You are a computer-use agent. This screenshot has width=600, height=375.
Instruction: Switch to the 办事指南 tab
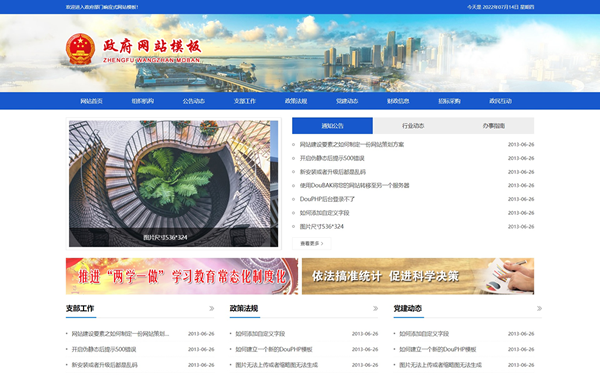[x=494, y=126]
